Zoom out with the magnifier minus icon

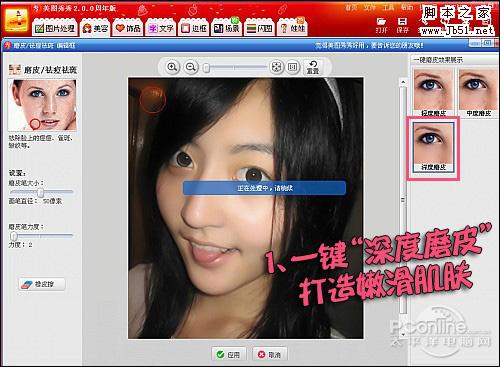click(x=191, y=67)
